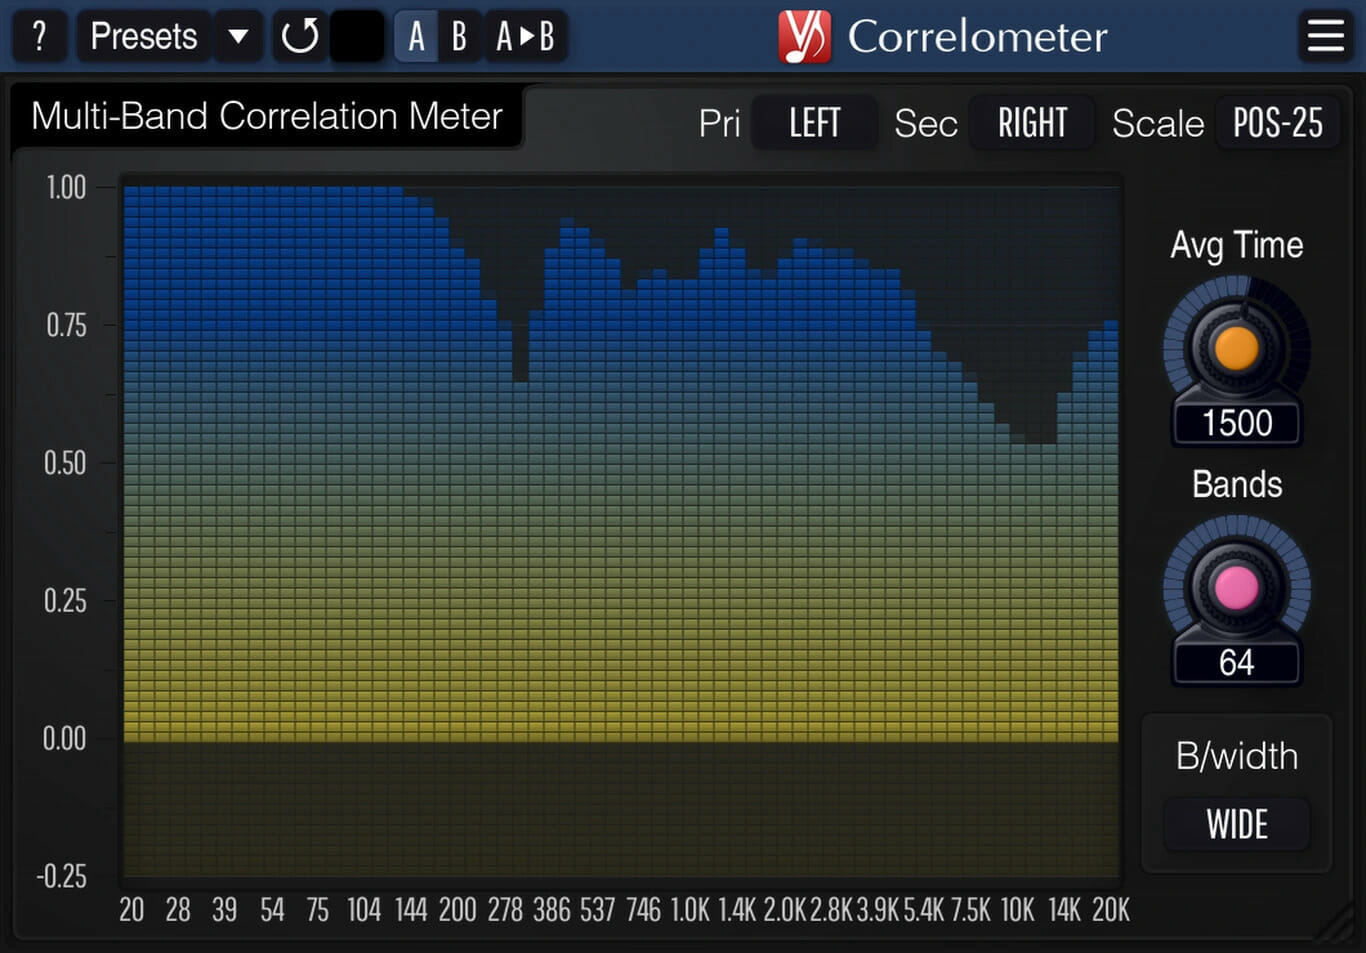The width and height of the screenshot is (1366, 953).
Task: Select state A
Action: click(x=417, y=37)
